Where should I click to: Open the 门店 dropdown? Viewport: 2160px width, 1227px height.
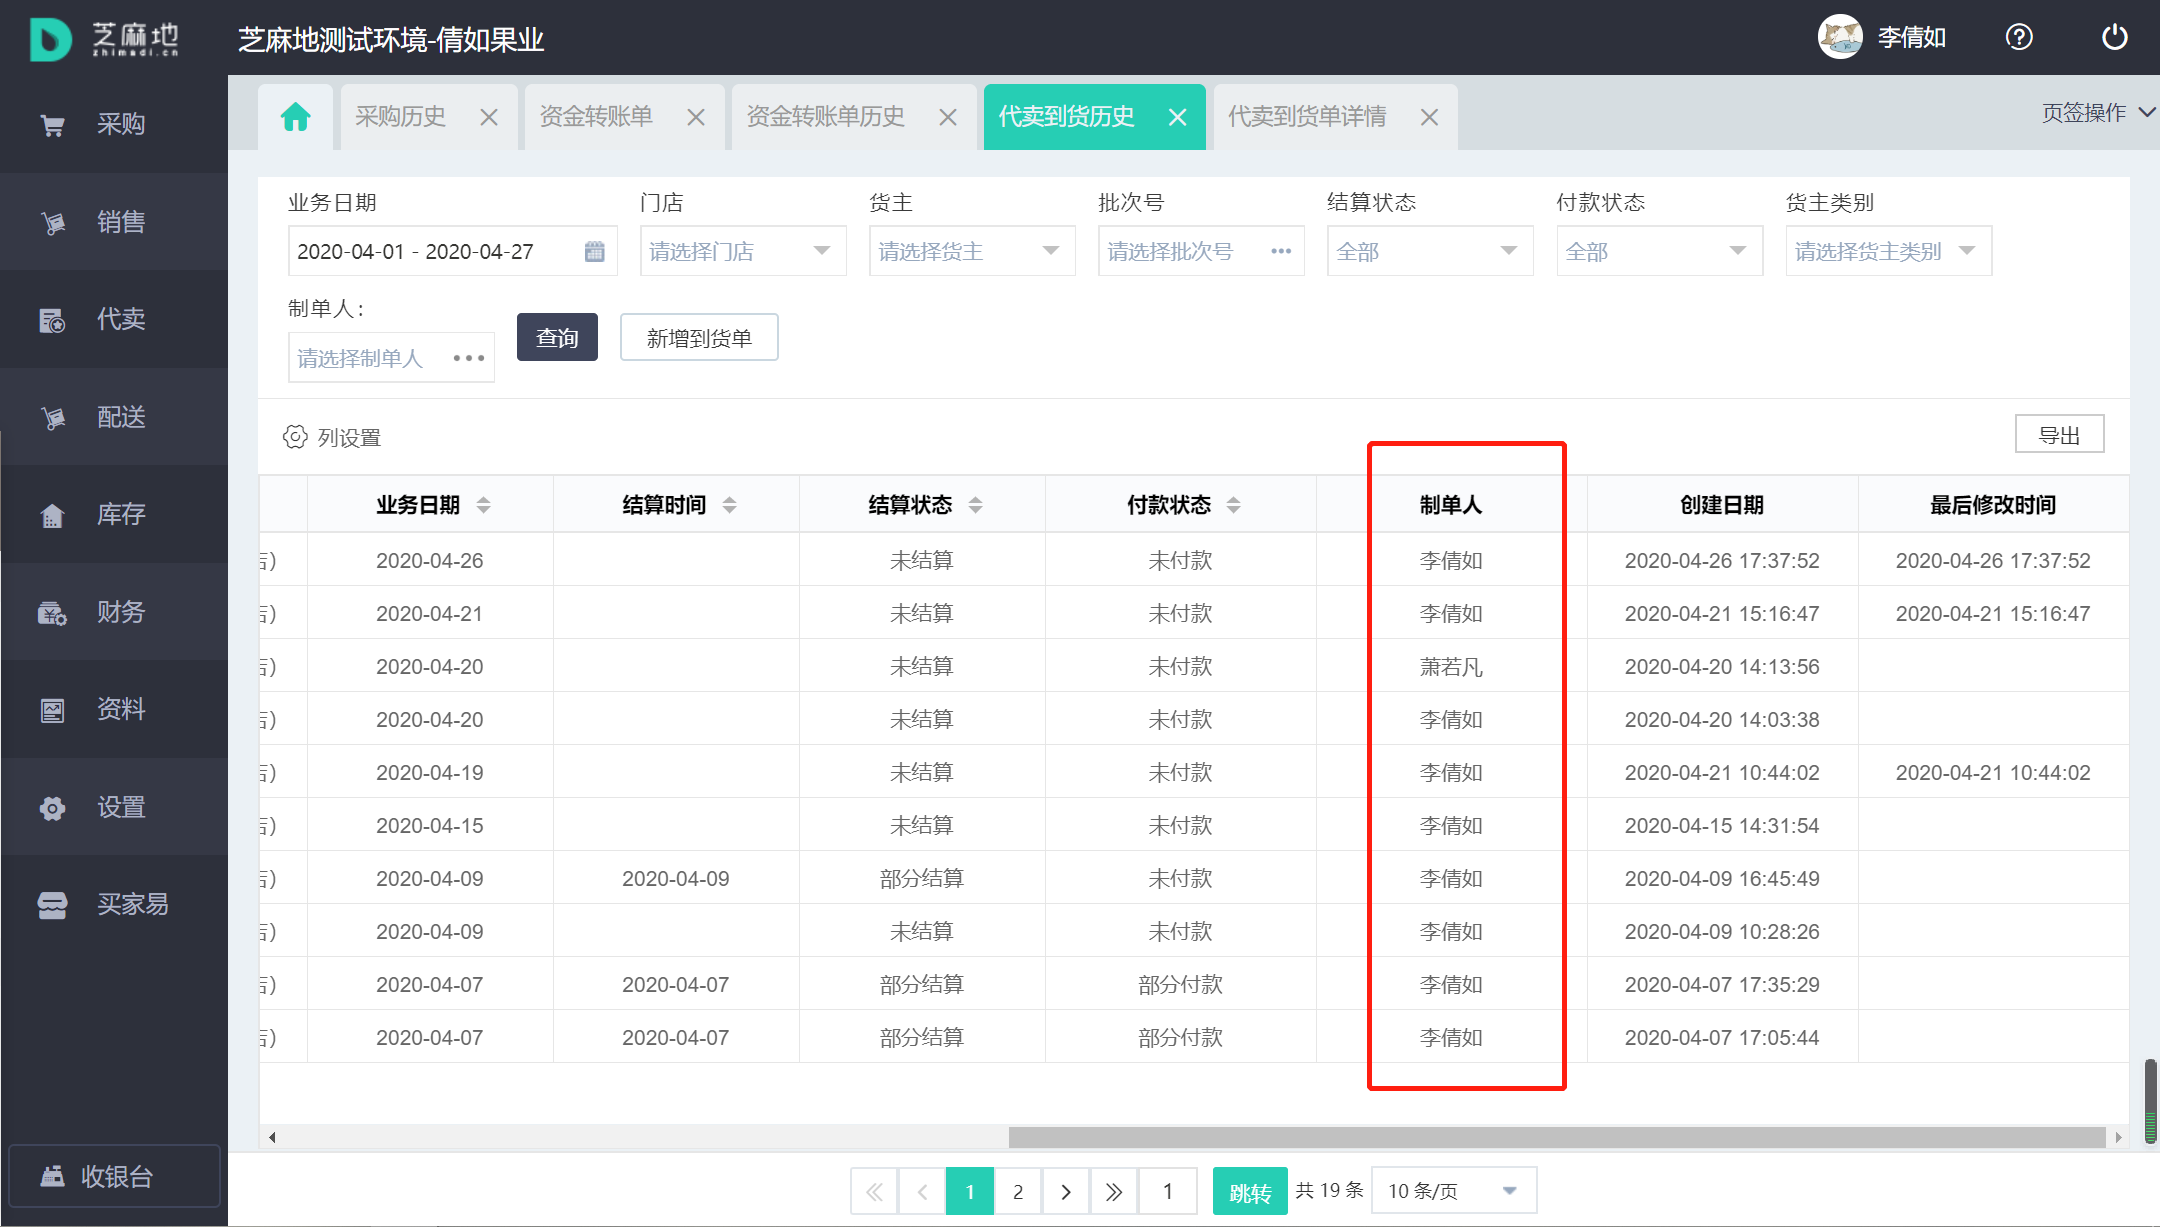(743, 251)
